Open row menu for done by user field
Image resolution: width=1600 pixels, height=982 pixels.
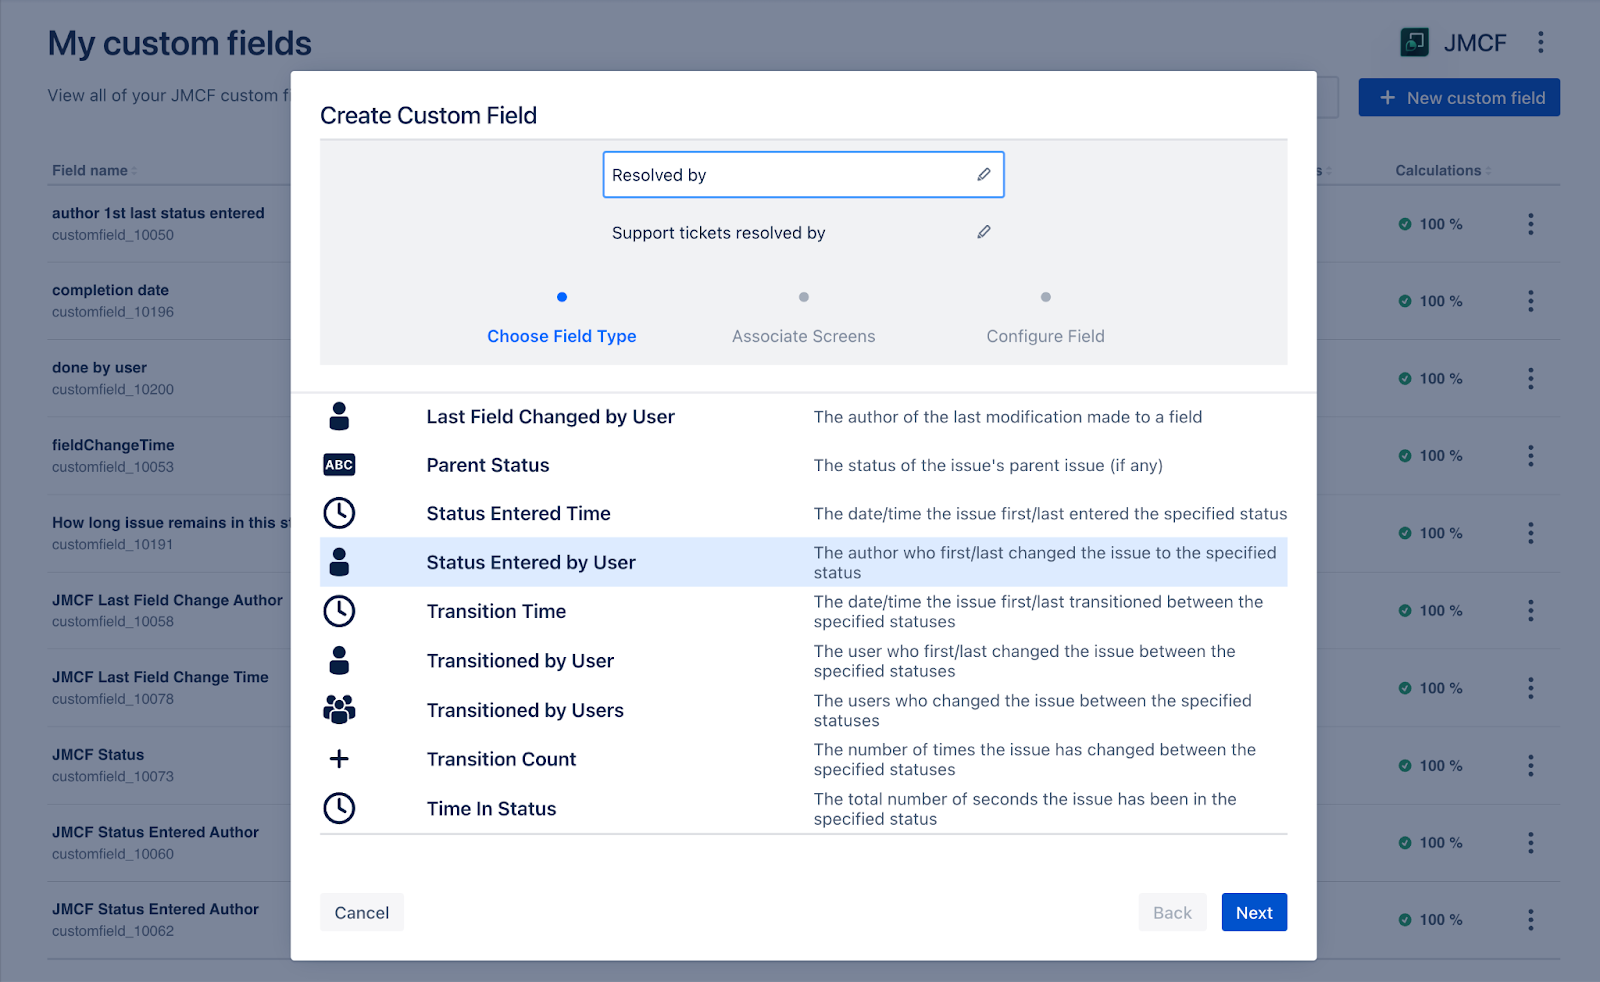pyautogui.click(x=1530, y=379)
